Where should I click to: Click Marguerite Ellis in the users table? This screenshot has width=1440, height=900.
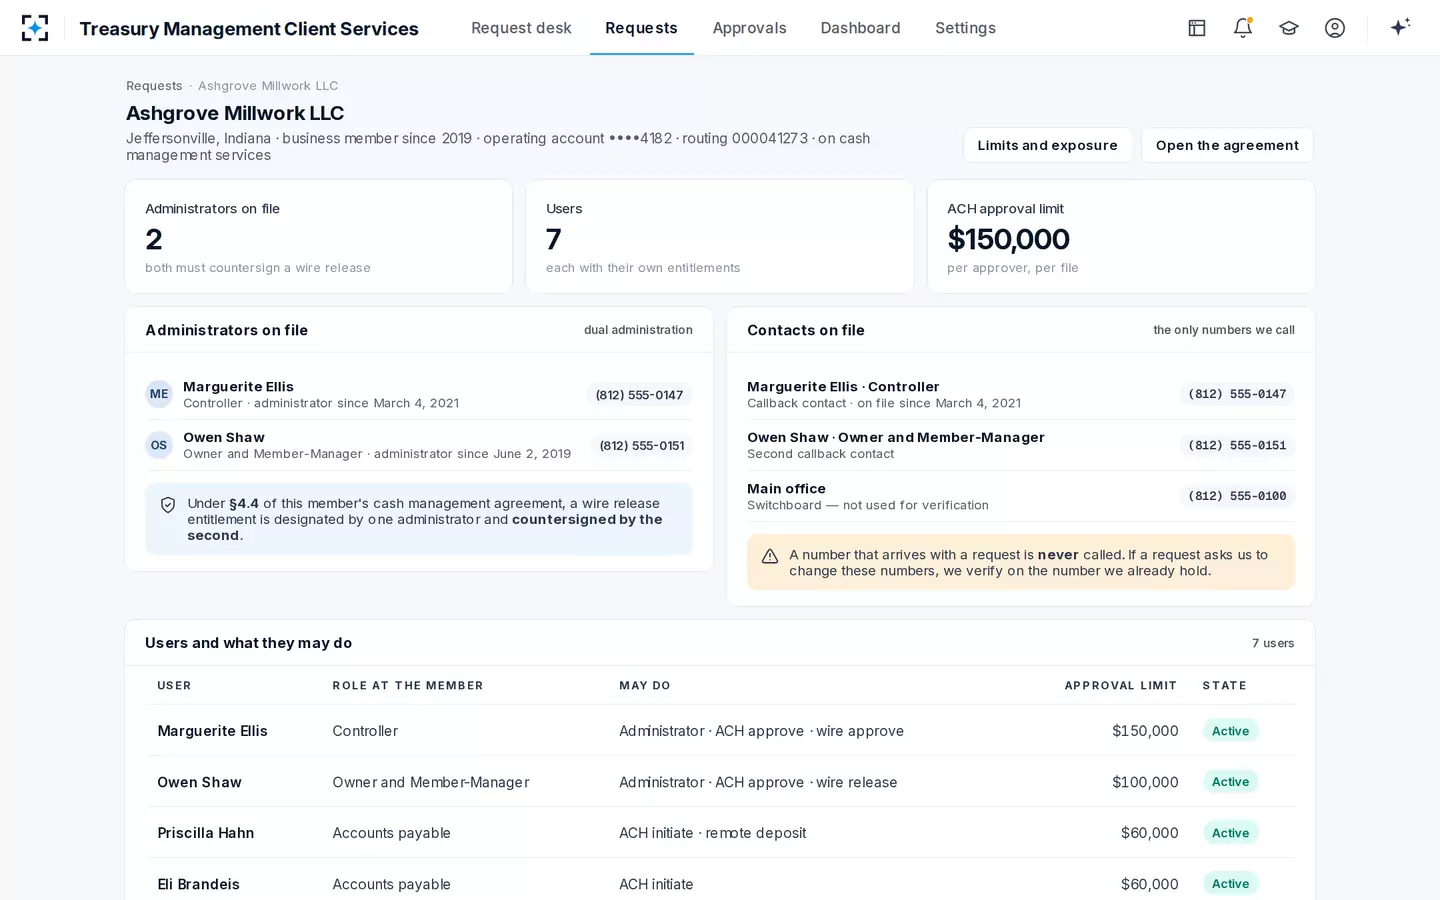[x=212, y=731]
